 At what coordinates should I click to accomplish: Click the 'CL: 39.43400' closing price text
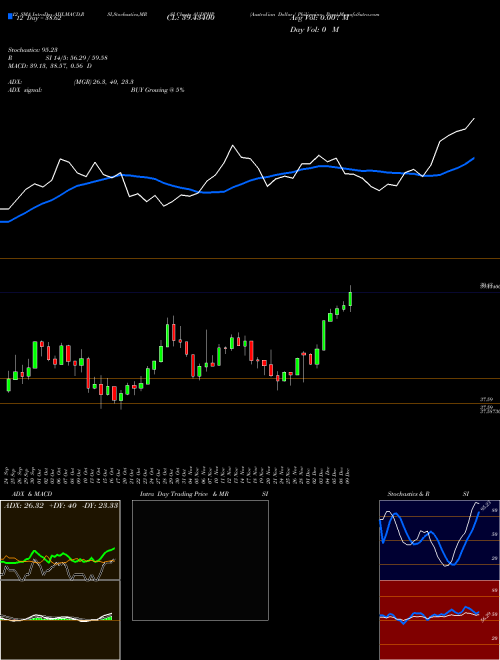[x=191, y=18]
